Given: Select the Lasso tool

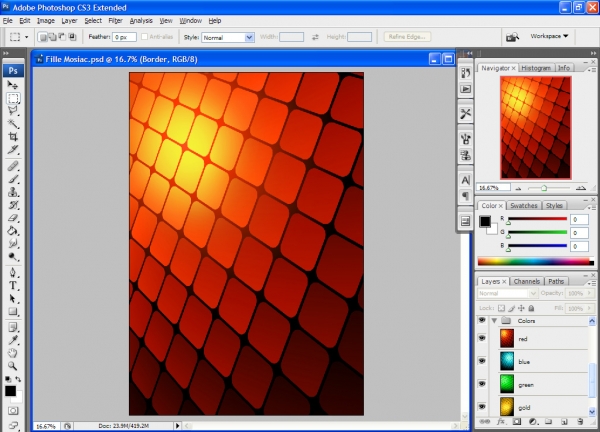Looking at the screenshot, I should pyautogui.click(x=13, y=111).
